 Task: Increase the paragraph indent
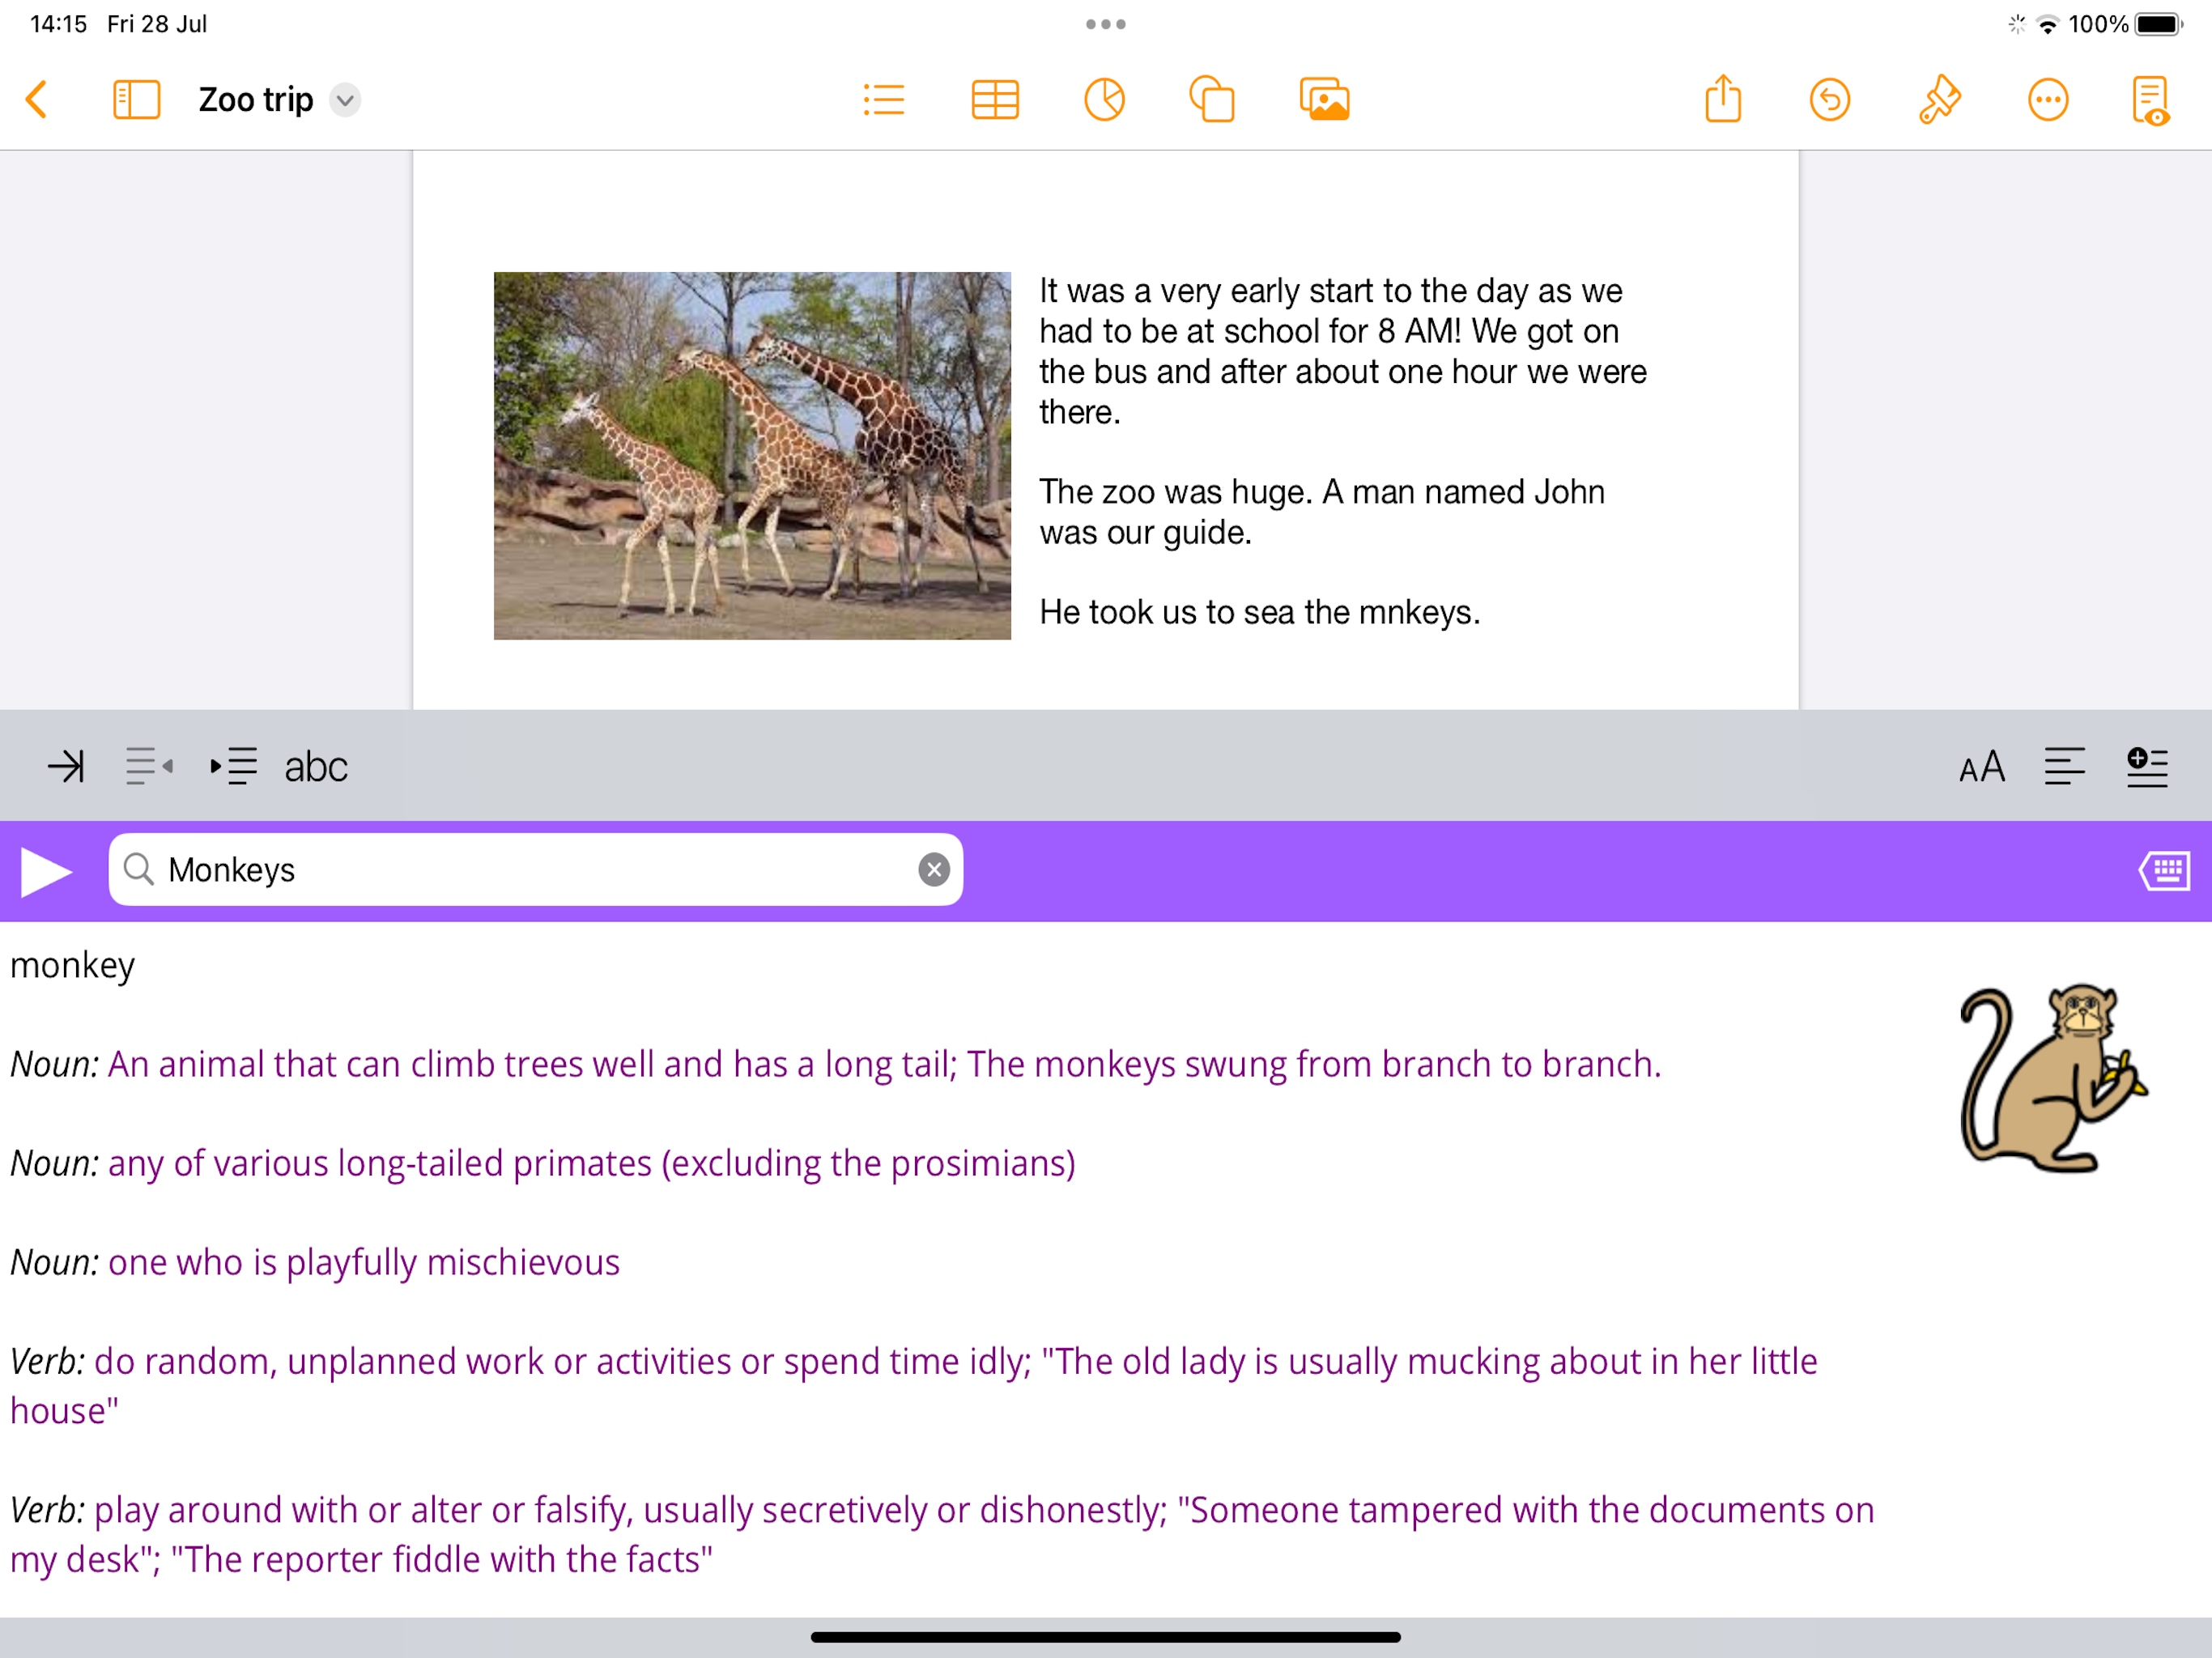click(233, 767)
